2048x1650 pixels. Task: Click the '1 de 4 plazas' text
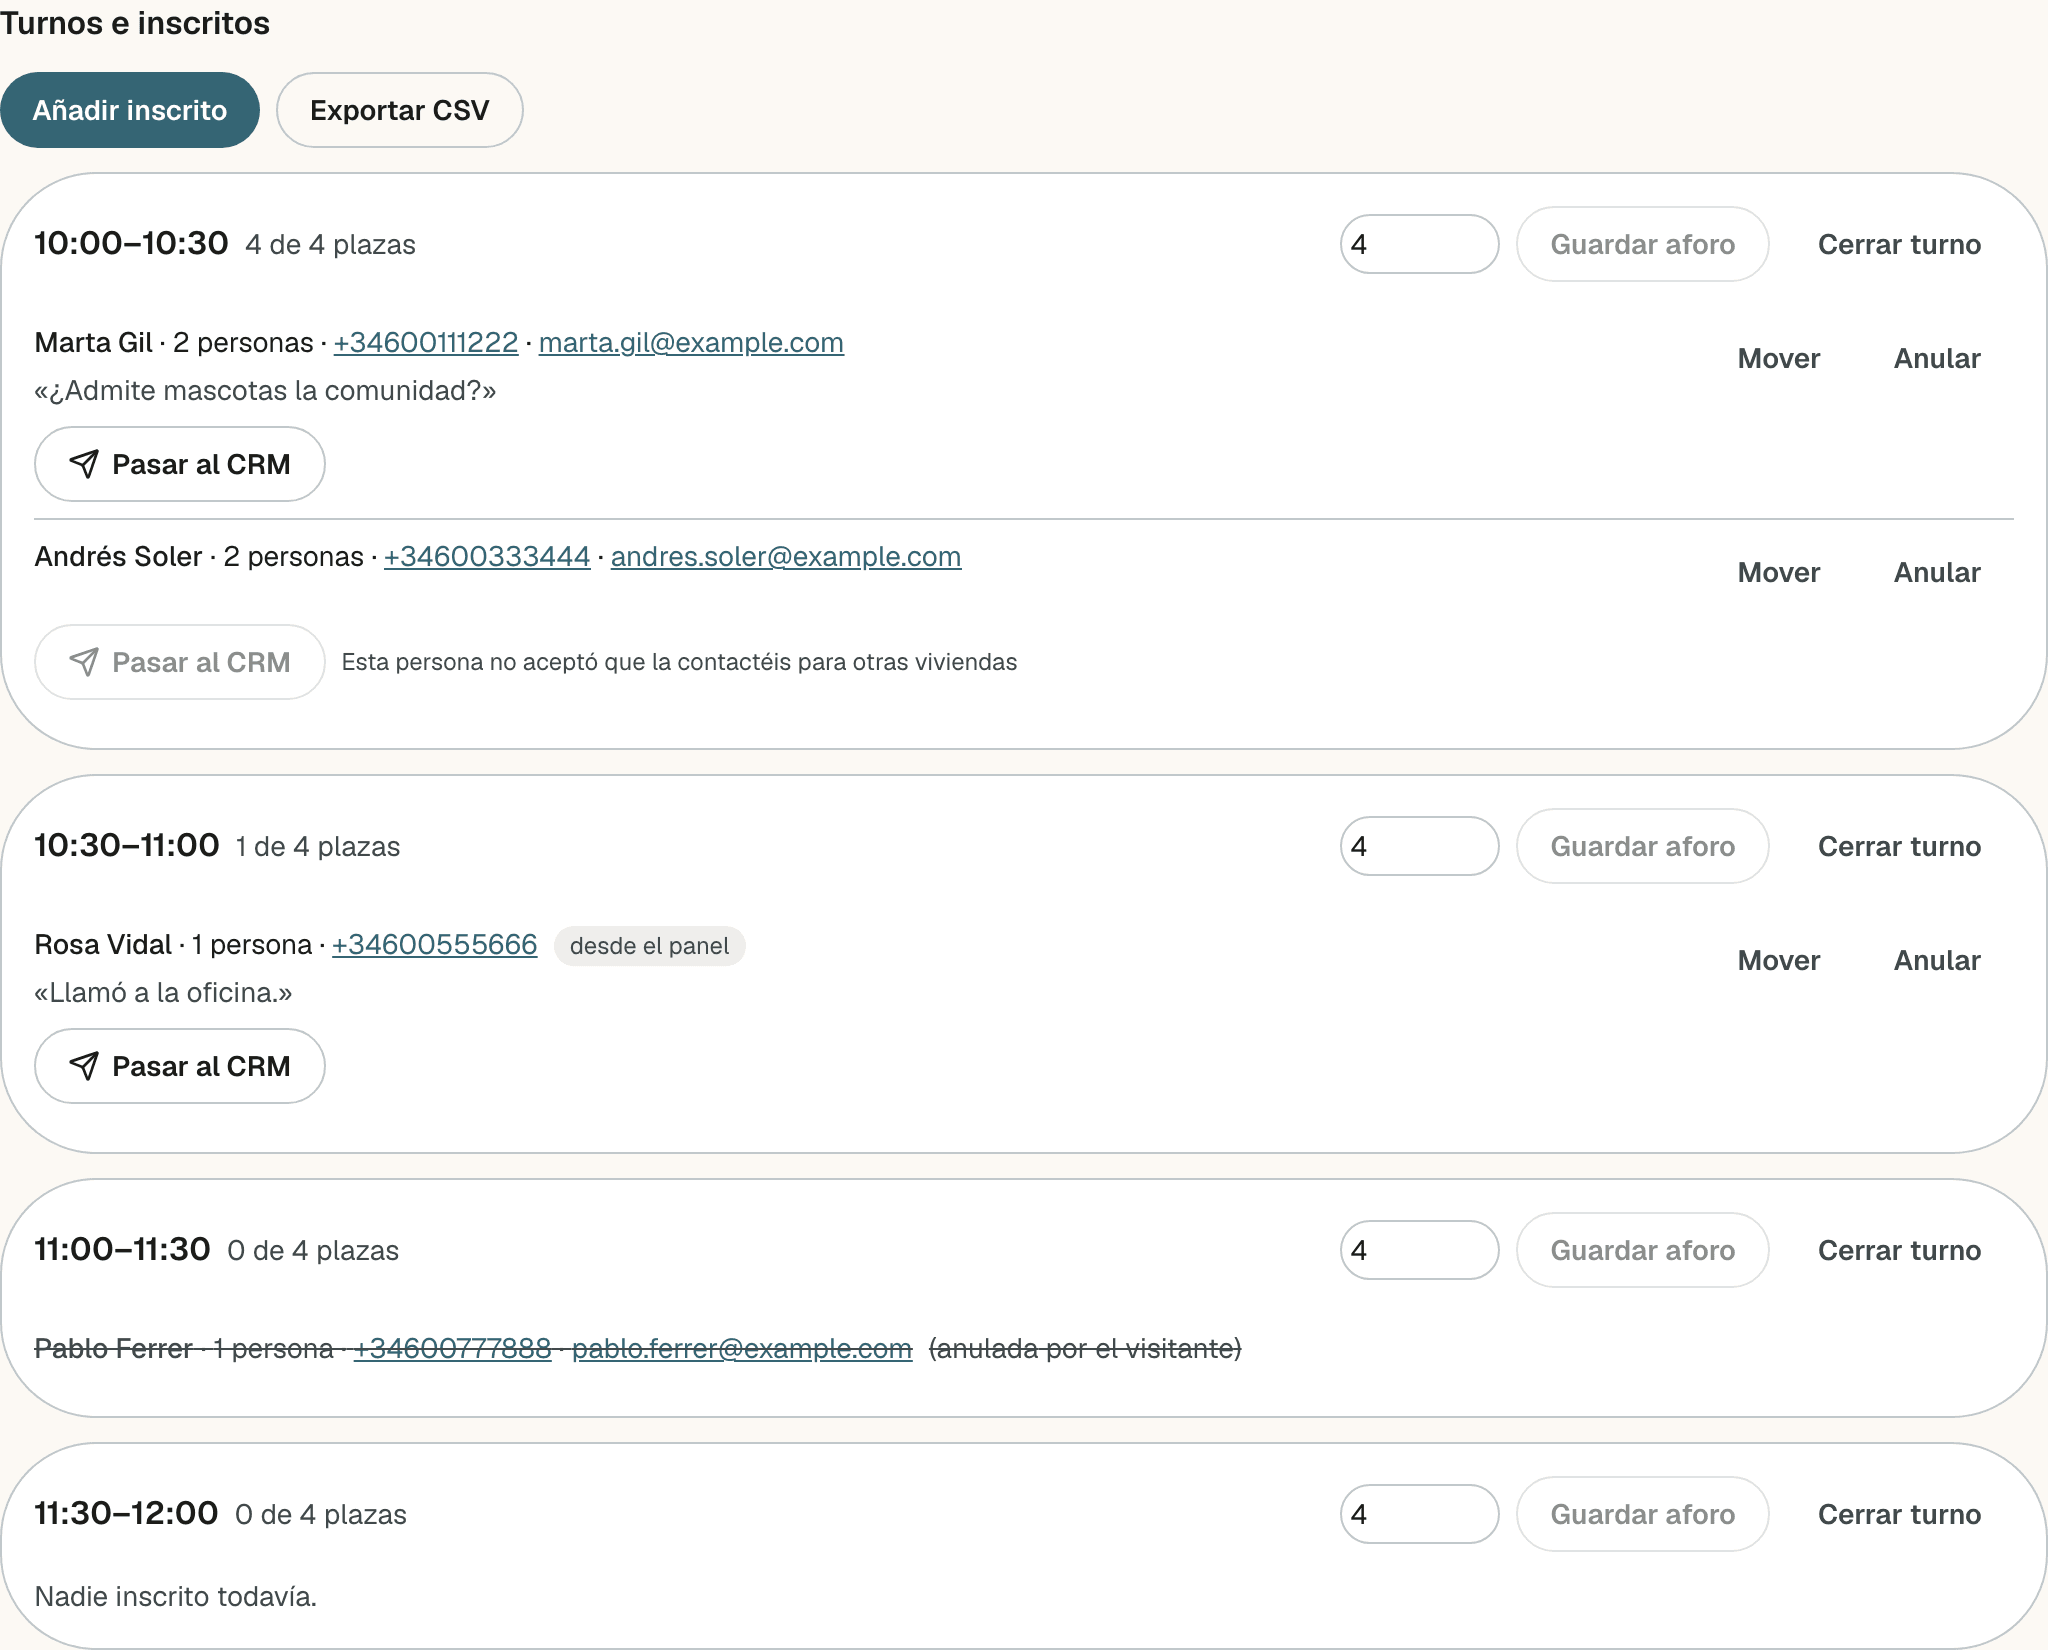[318, 847]
